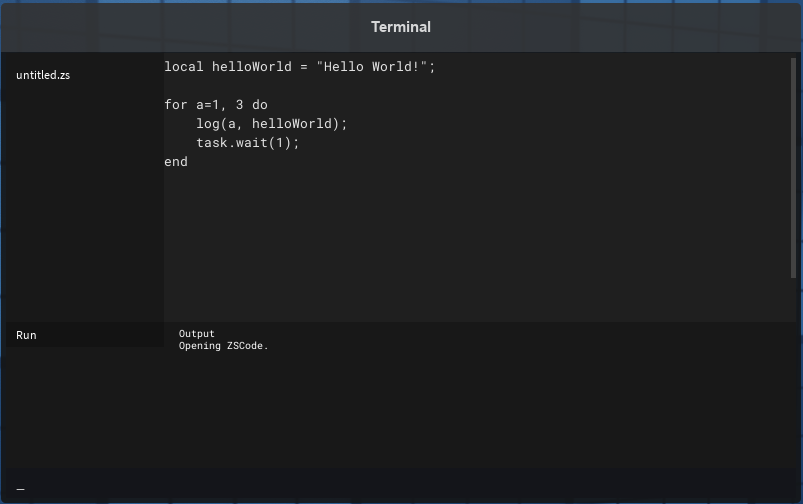Viewport: 803px width, 504px height.
Task: Select the 'Opening ZSCode.' output message
Action: click(x=224, y=346)
